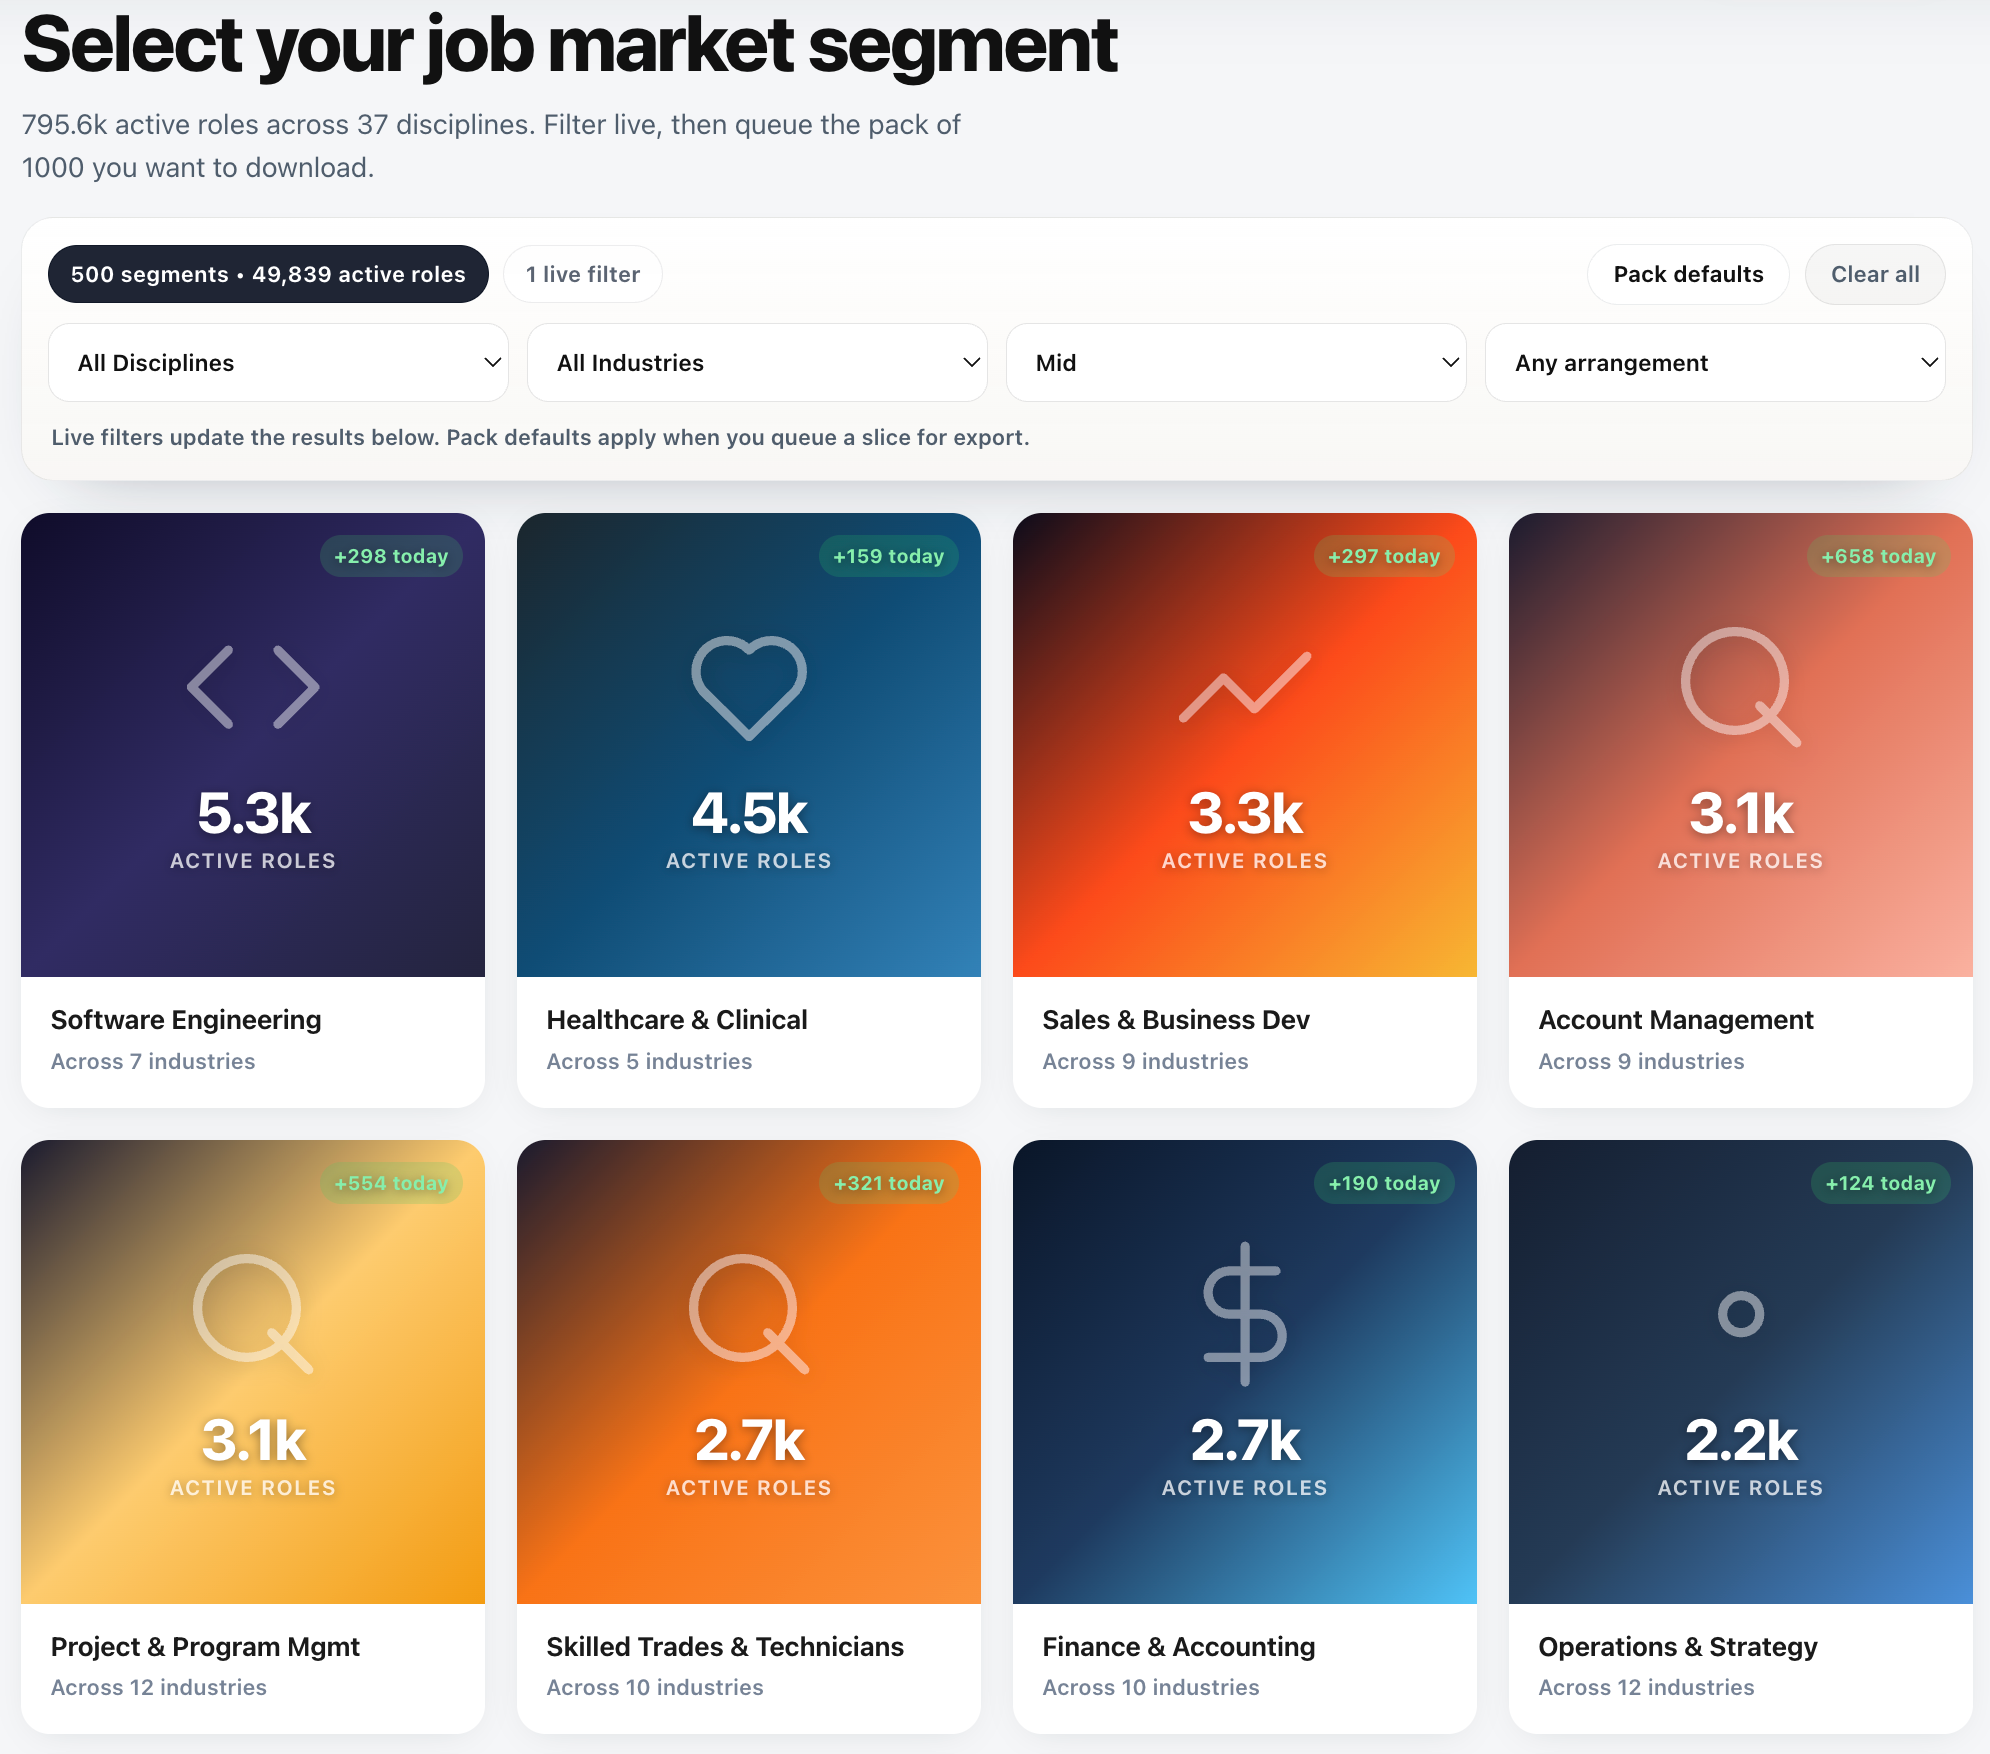Click the trend-line icon on Sales & Business Dev
The width and height of the screenshot is (1990, 1754).
(1244, 686)
